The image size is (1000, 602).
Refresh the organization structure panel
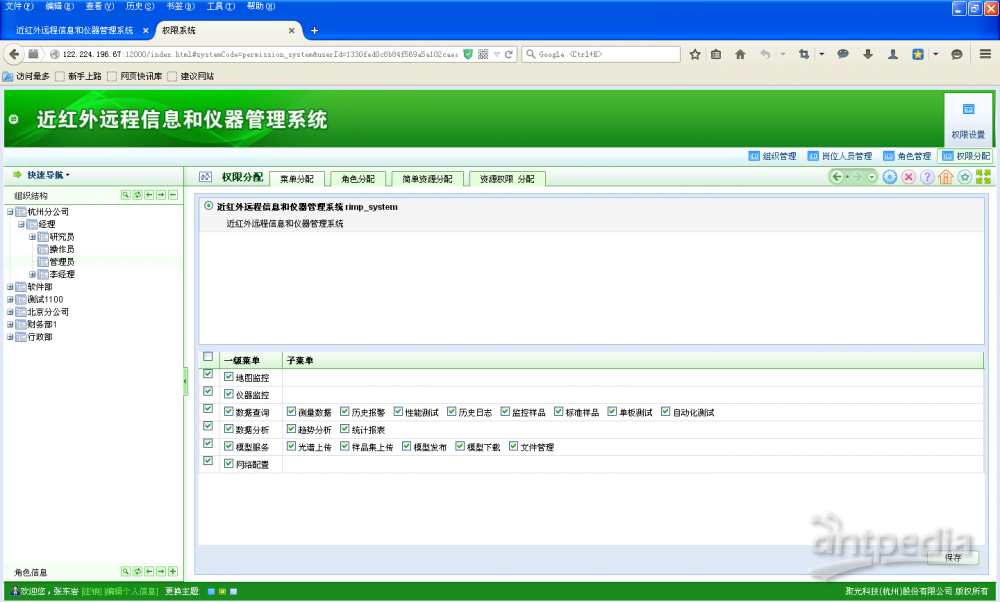click(x=138, y=195)
